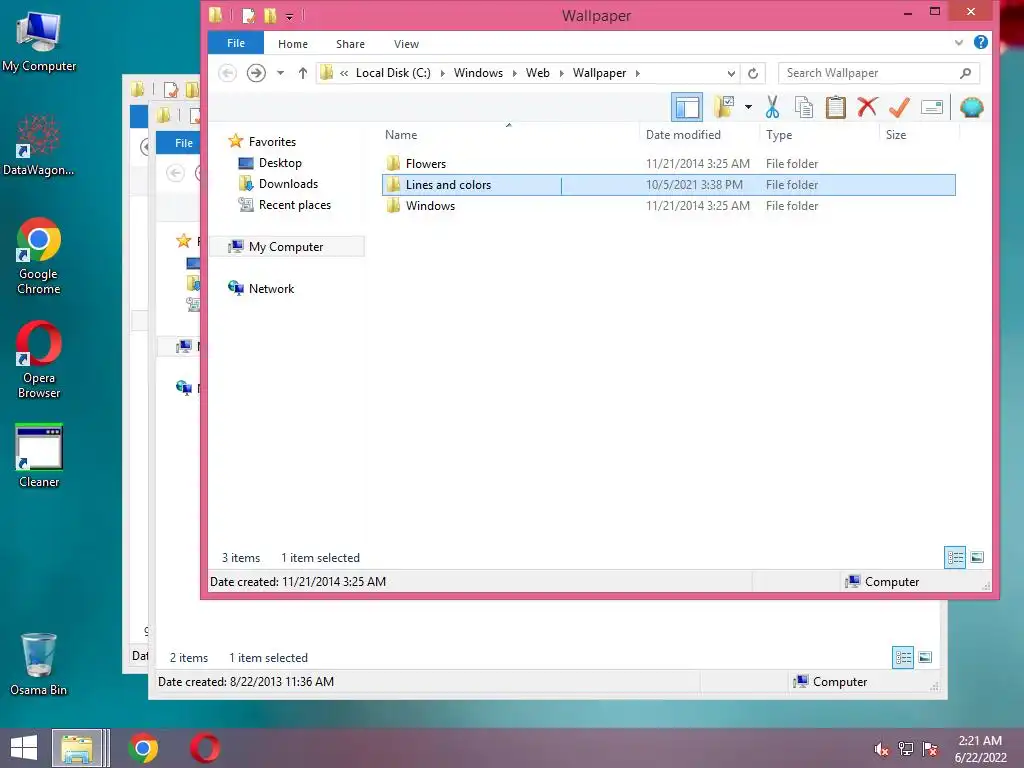Switch background window to details view
Viewport: 1024px width, 768px height.
coord(903,657)
